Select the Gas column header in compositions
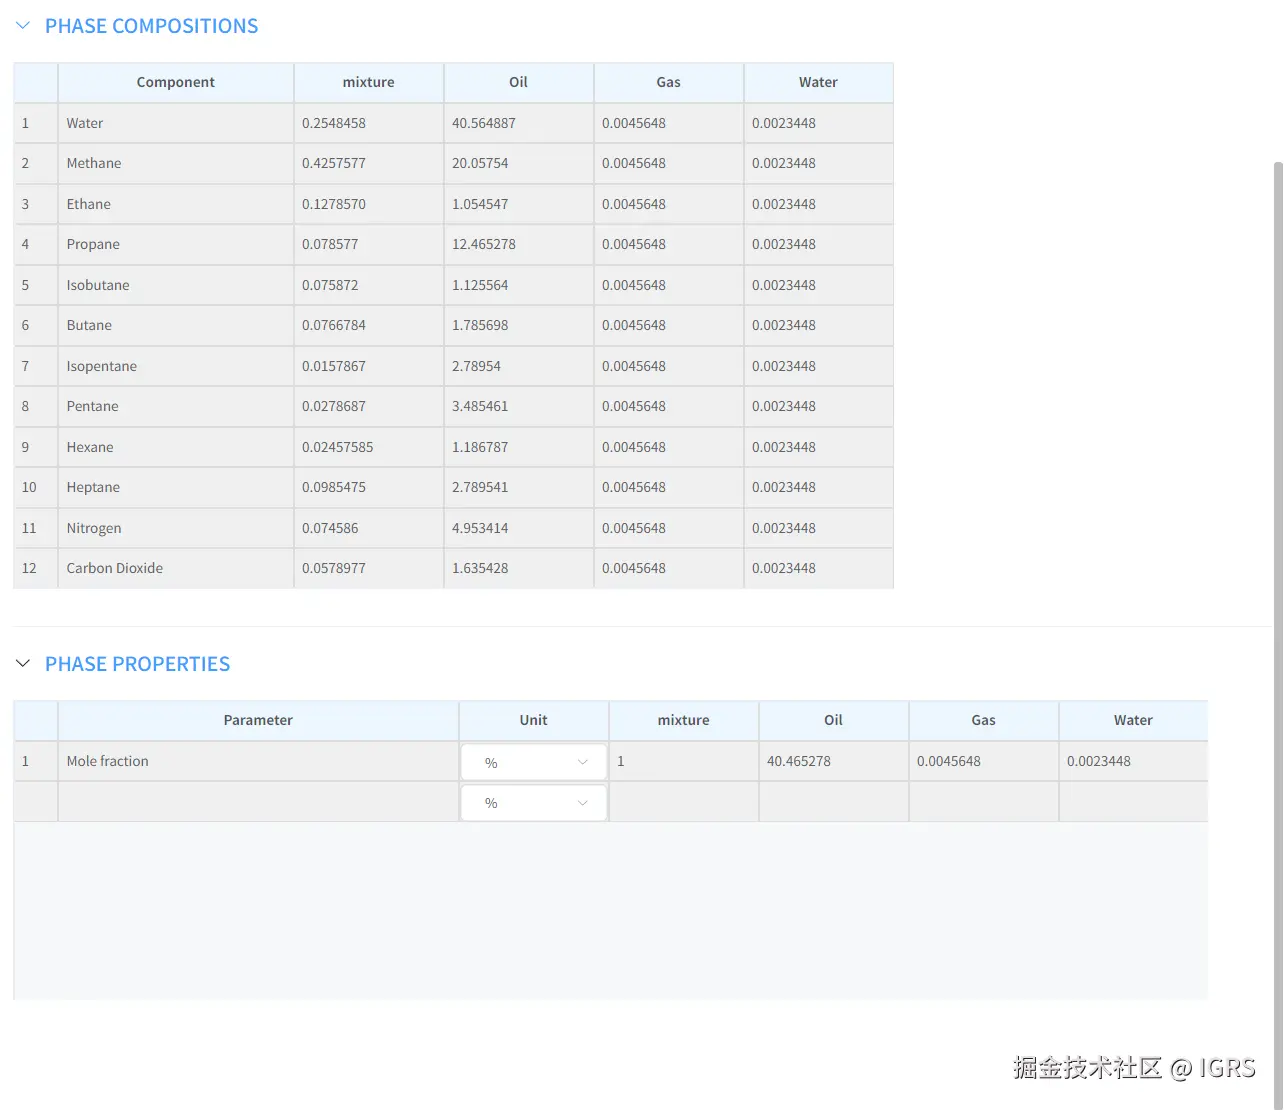Screen dimensions: 1284x1110 click(668, 82)
